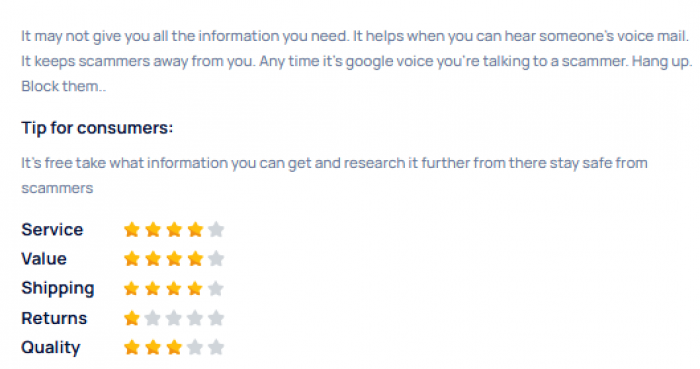Click the Value rating label
Image resolution: width=700 pixels, height=369 pixels.
pyautogui.click(x=44, y=259)
